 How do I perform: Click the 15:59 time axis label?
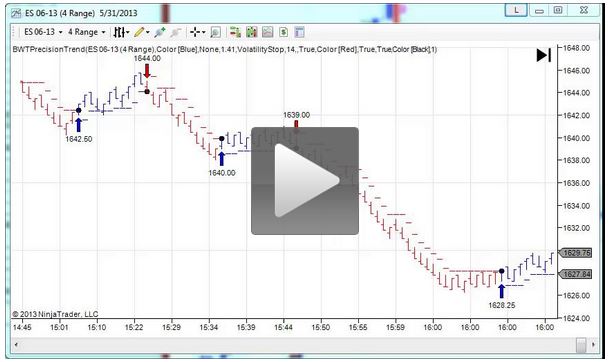pos(395,327)
